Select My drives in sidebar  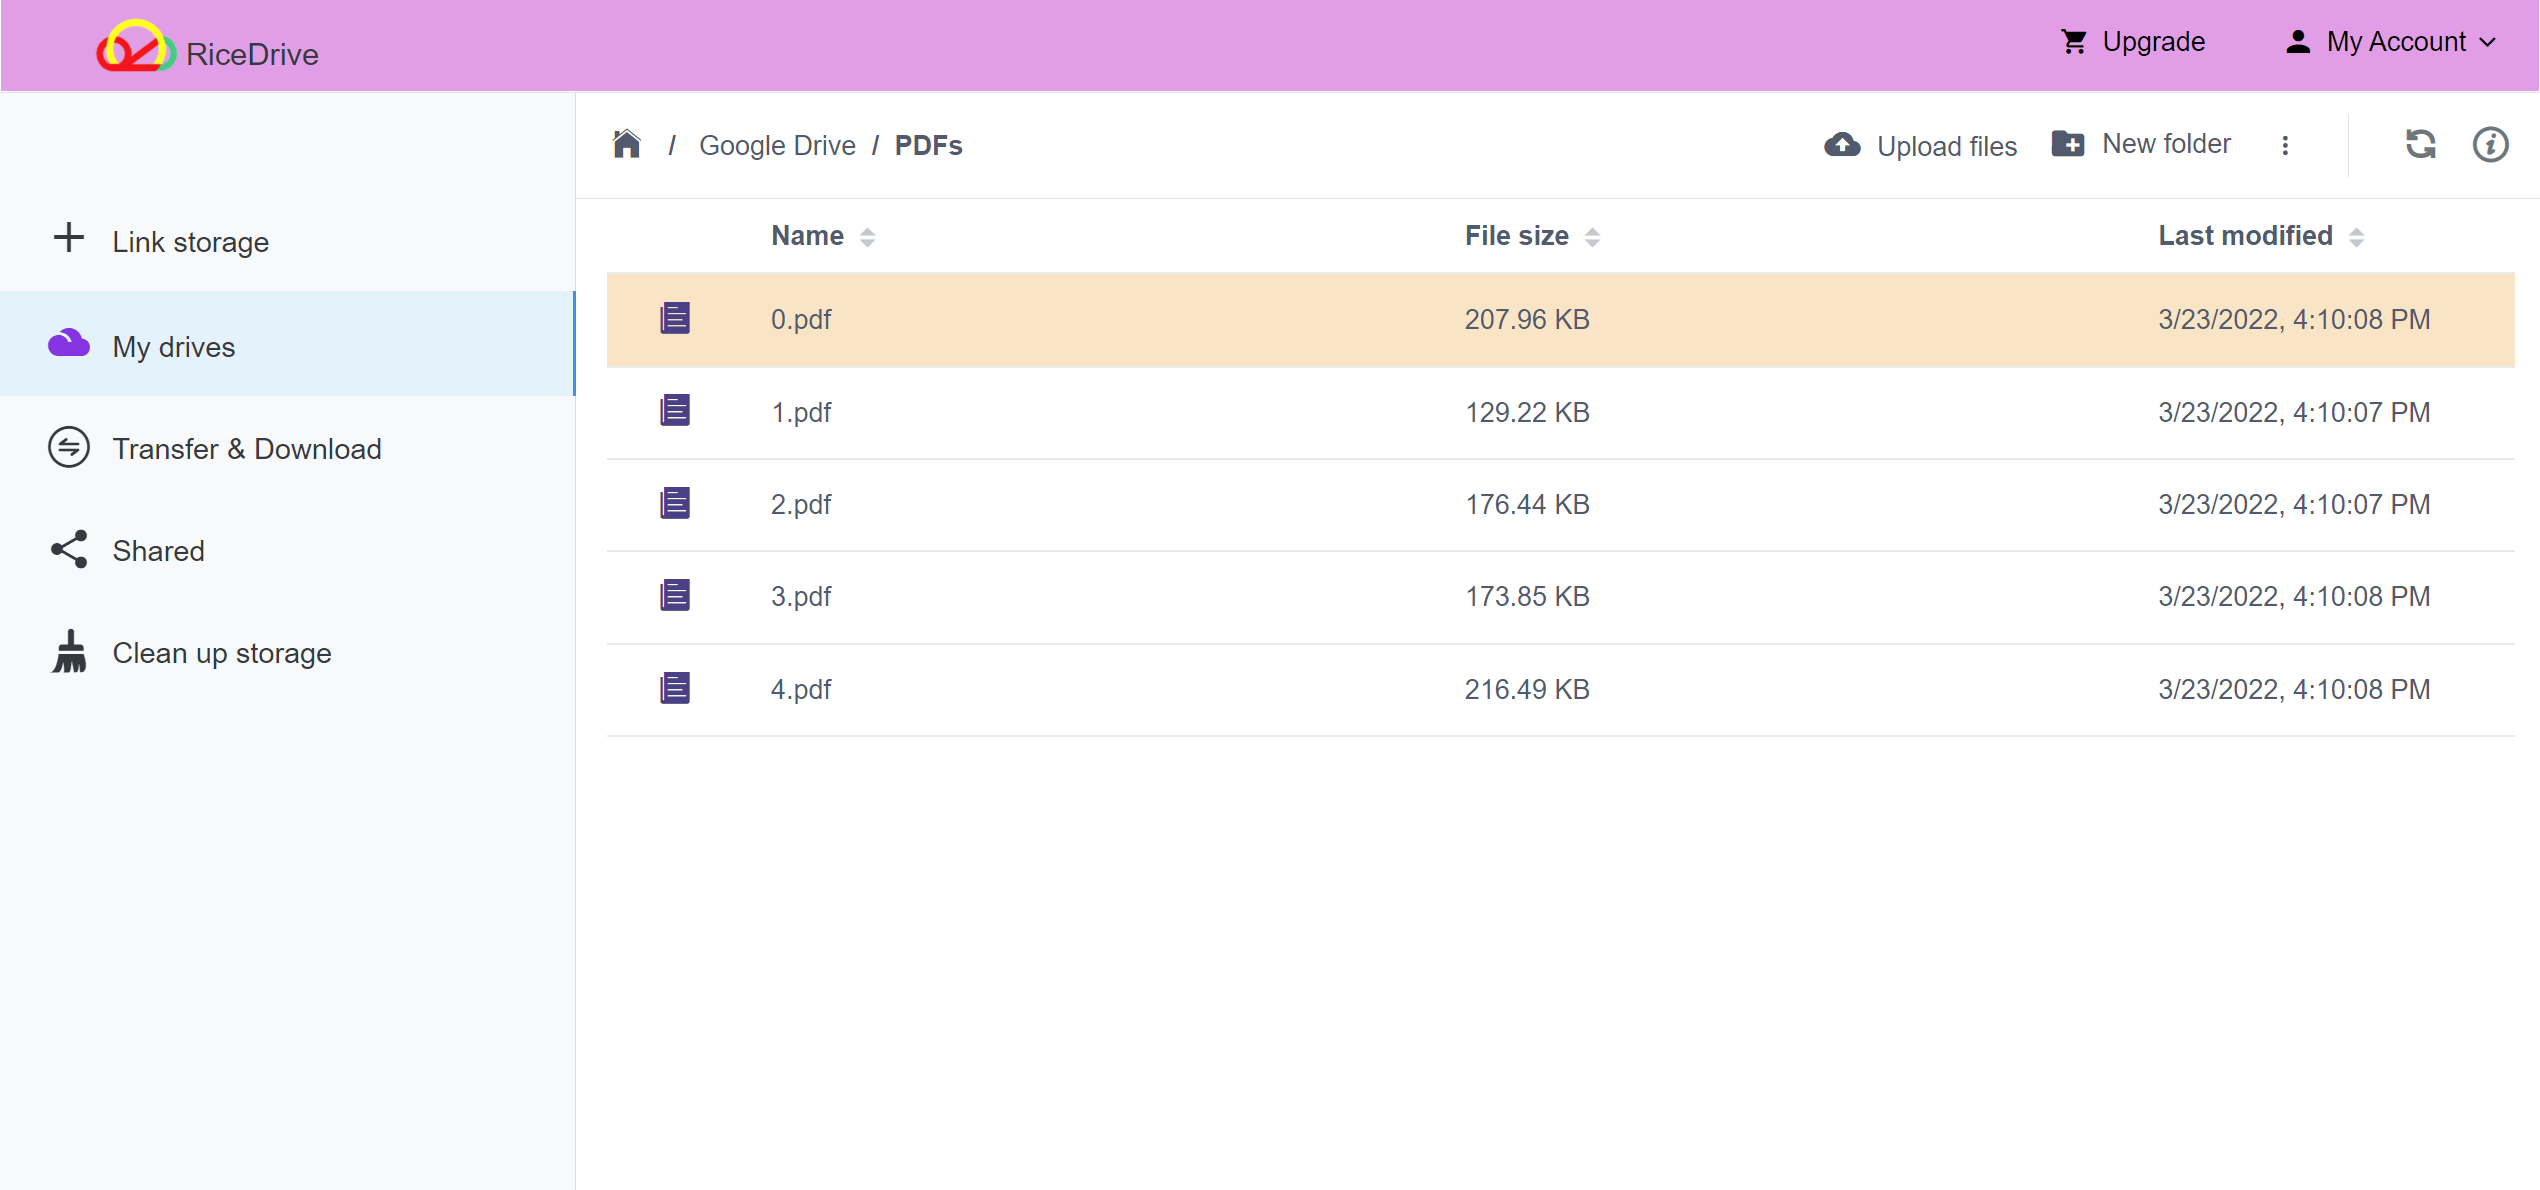pos(173,346)
